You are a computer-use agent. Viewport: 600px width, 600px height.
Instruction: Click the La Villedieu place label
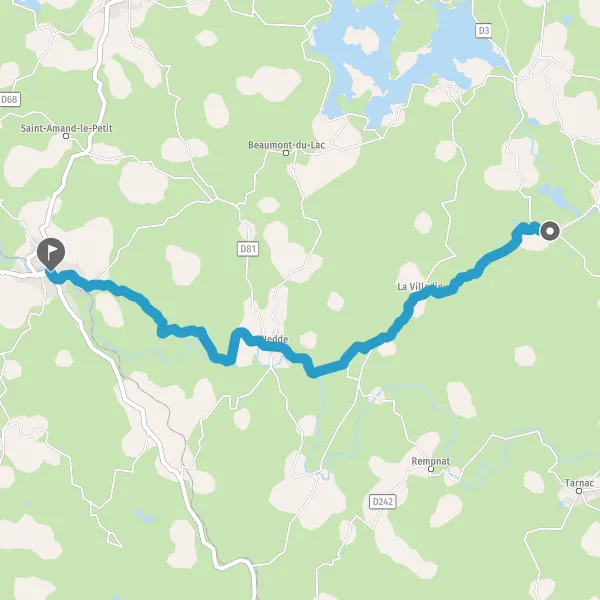click(423, 286)
